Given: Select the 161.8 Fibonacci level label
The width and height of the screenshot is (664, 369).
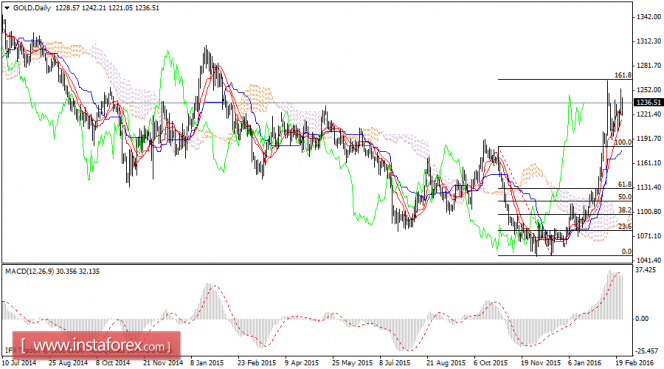Looking at the screenshot, I should (x=623, y=75).
